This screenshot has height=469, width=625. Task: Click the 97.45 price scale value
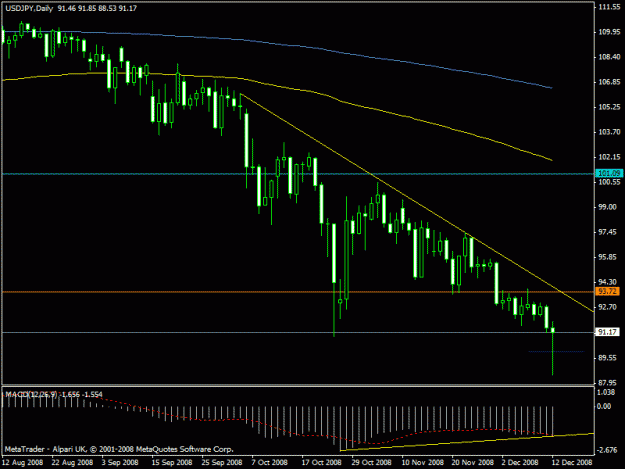pos(609,232)
